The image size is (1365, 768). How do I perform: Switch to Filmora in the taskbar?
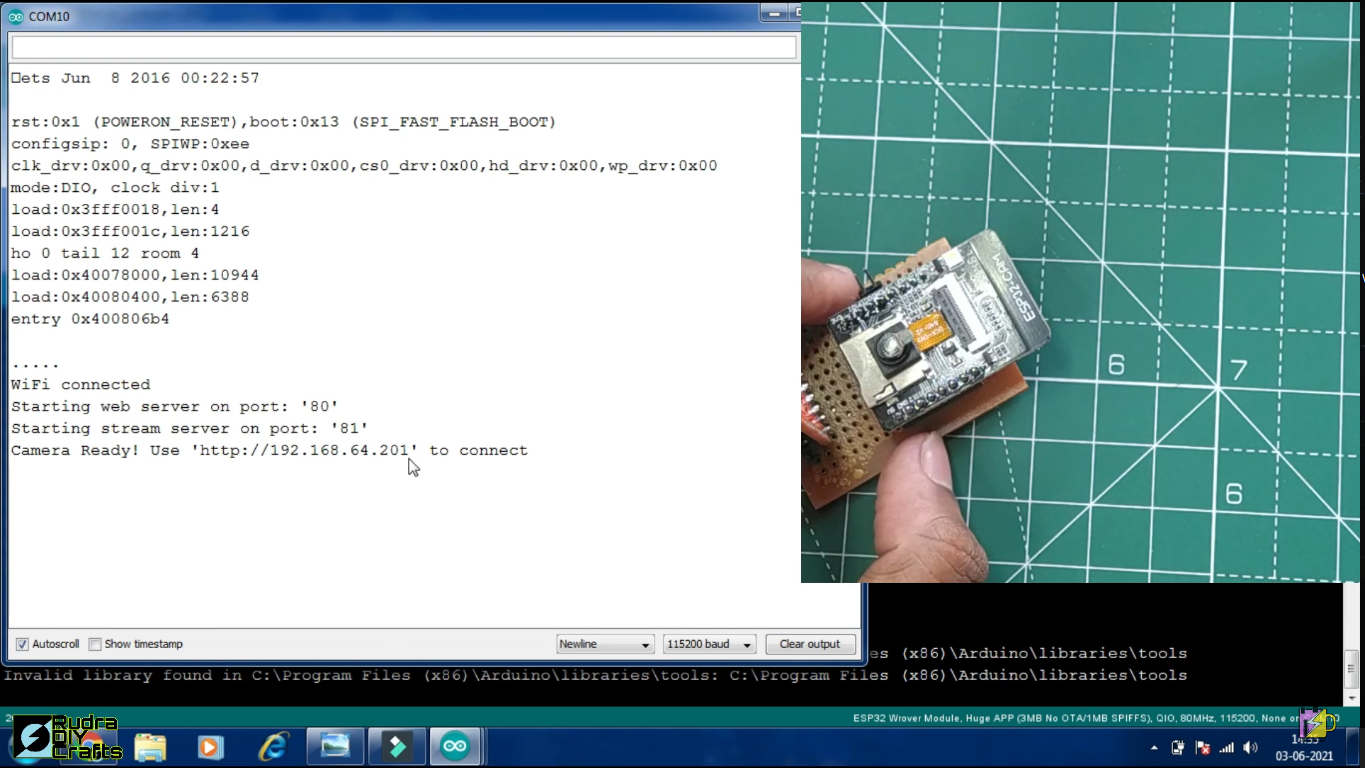(397, 746)
